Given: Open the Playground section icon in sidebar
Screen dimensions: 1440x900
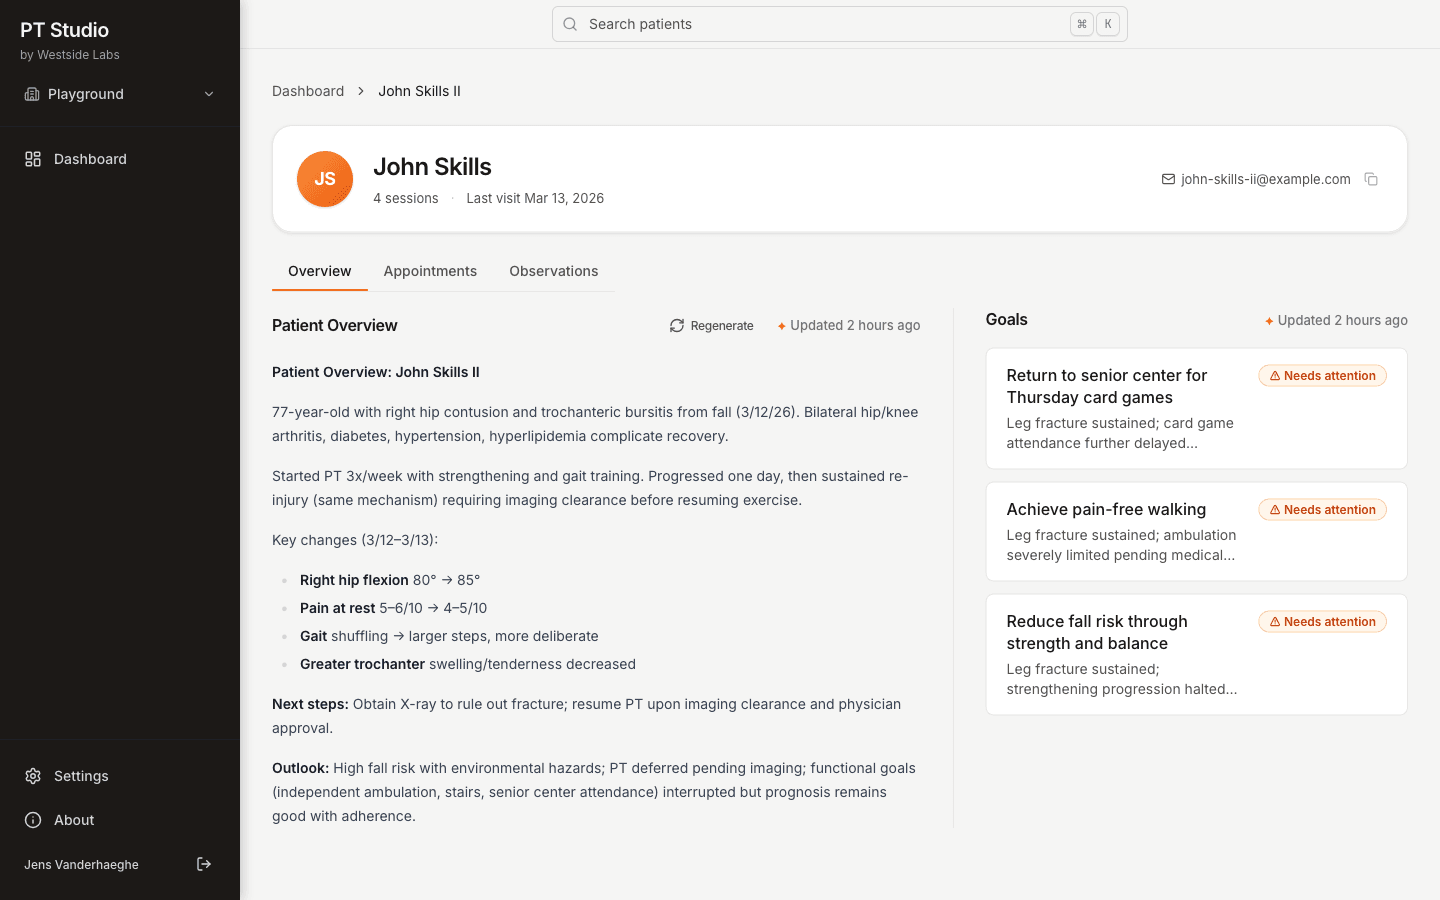Looking at the screenshot, I should pyautogui.click(x=31, y=93).
